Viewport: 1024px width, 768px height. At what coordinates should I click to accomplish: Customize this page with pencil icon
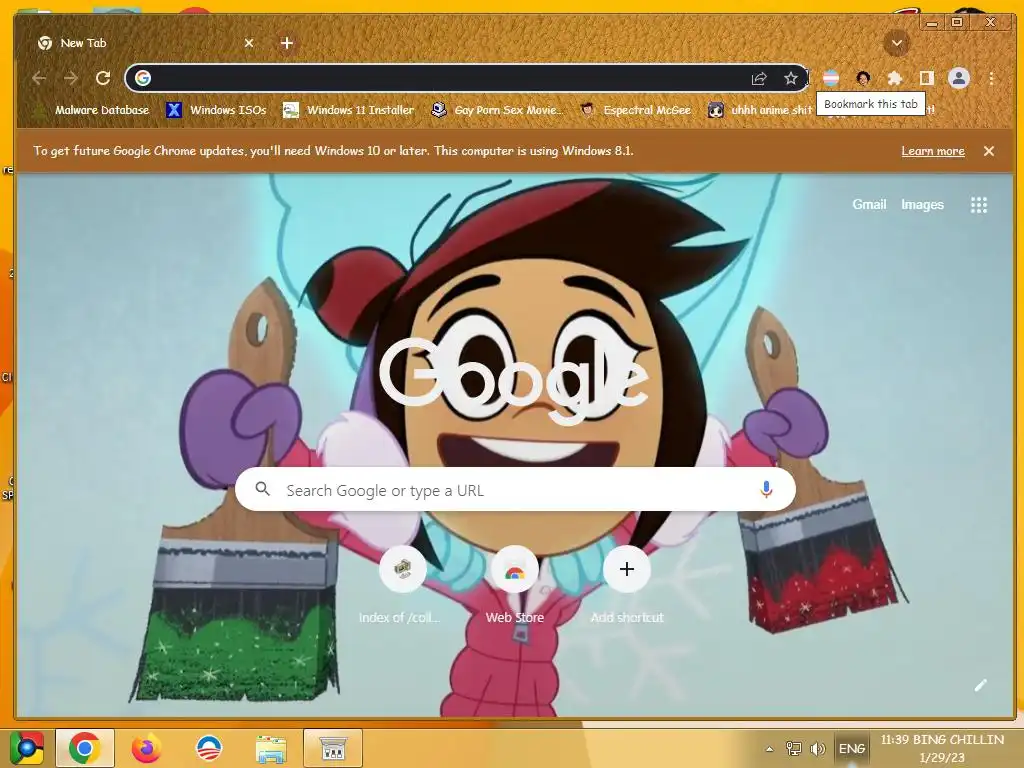[x=980, y=685]
